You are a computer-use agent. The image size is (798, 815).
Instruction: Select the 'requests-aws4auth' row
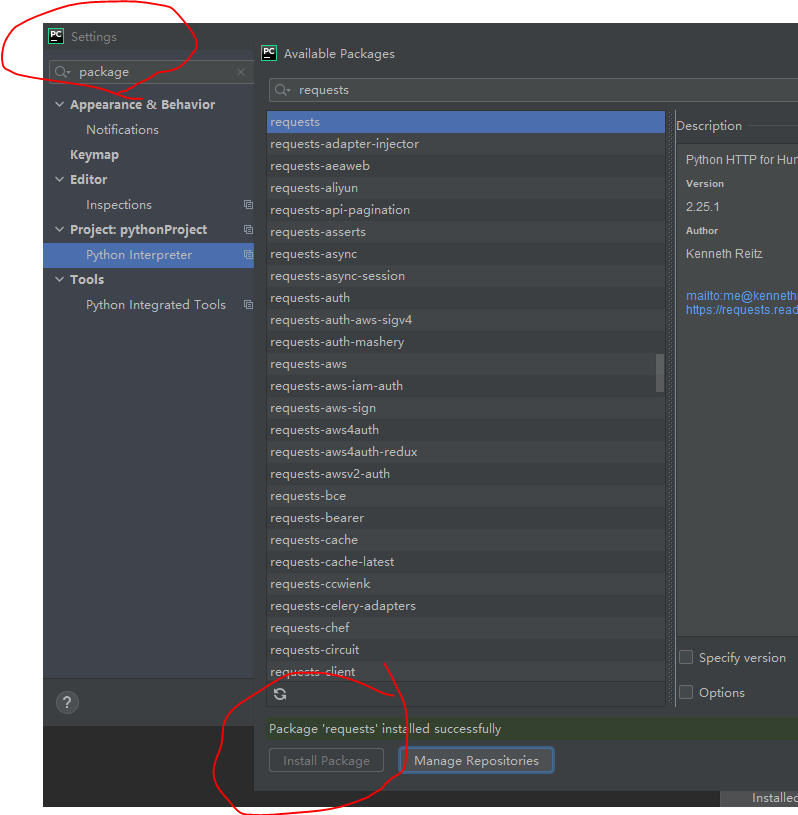466,430
